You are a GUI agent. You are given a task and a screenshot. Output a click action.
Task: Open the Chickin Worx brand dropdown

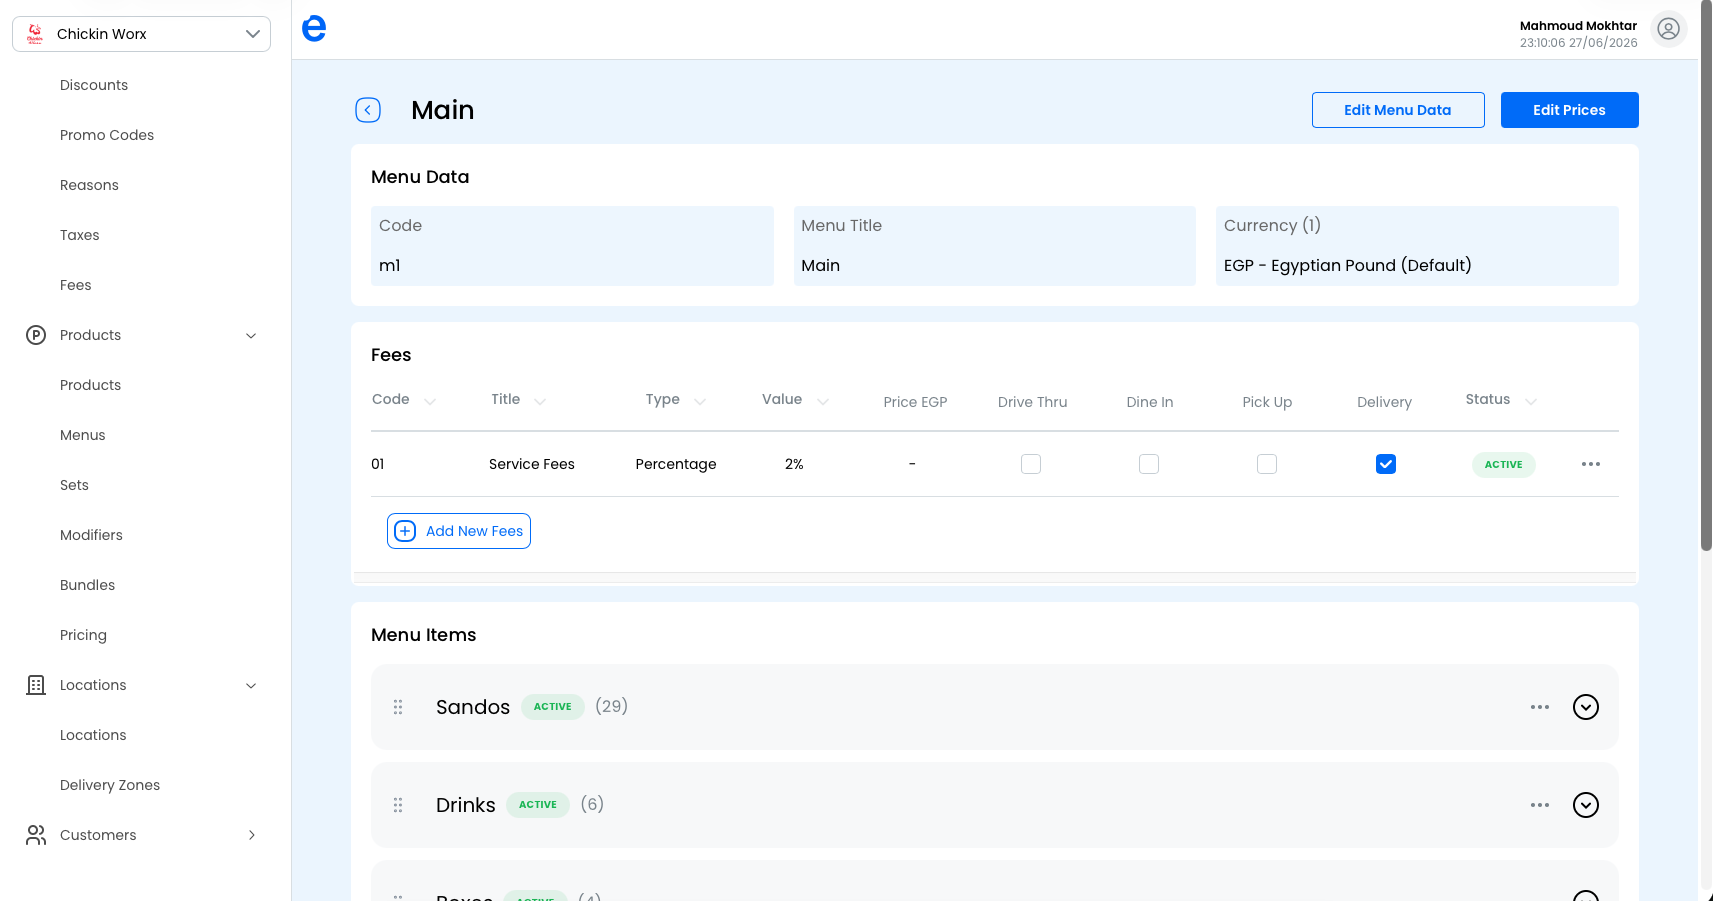[141, 34]
